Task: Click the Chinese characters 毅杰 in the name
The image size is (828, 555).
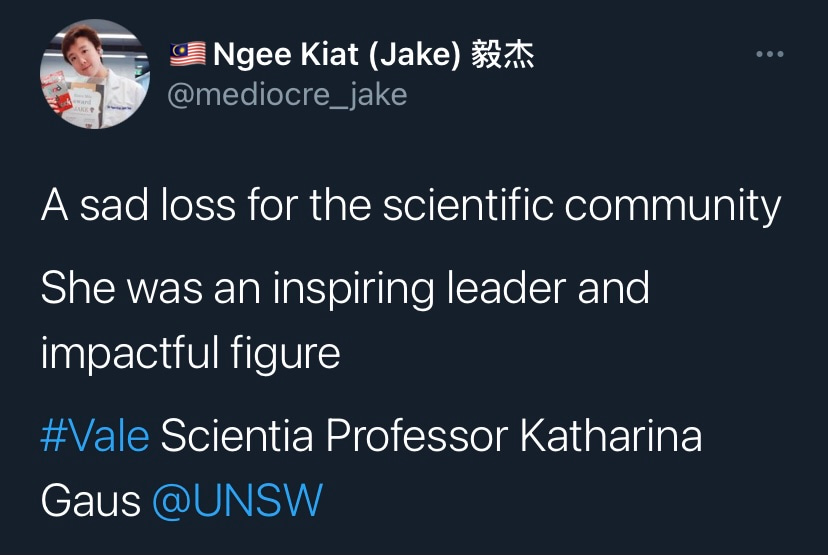Action: [x=503, y=55]
